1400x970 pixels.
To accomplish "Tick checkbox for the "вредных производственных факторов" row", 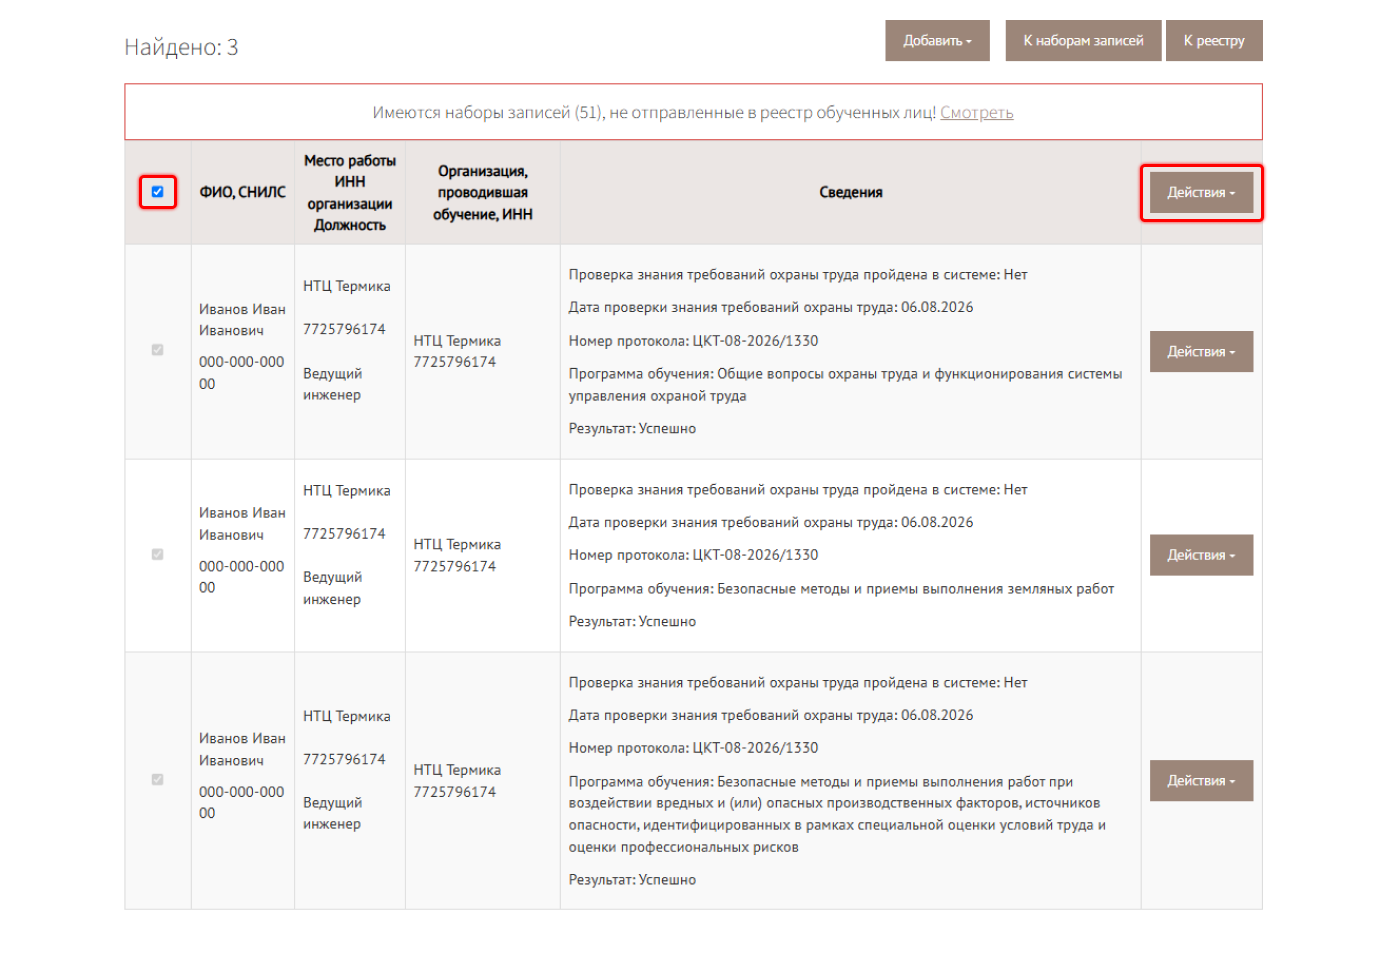I will coord(157,779).
